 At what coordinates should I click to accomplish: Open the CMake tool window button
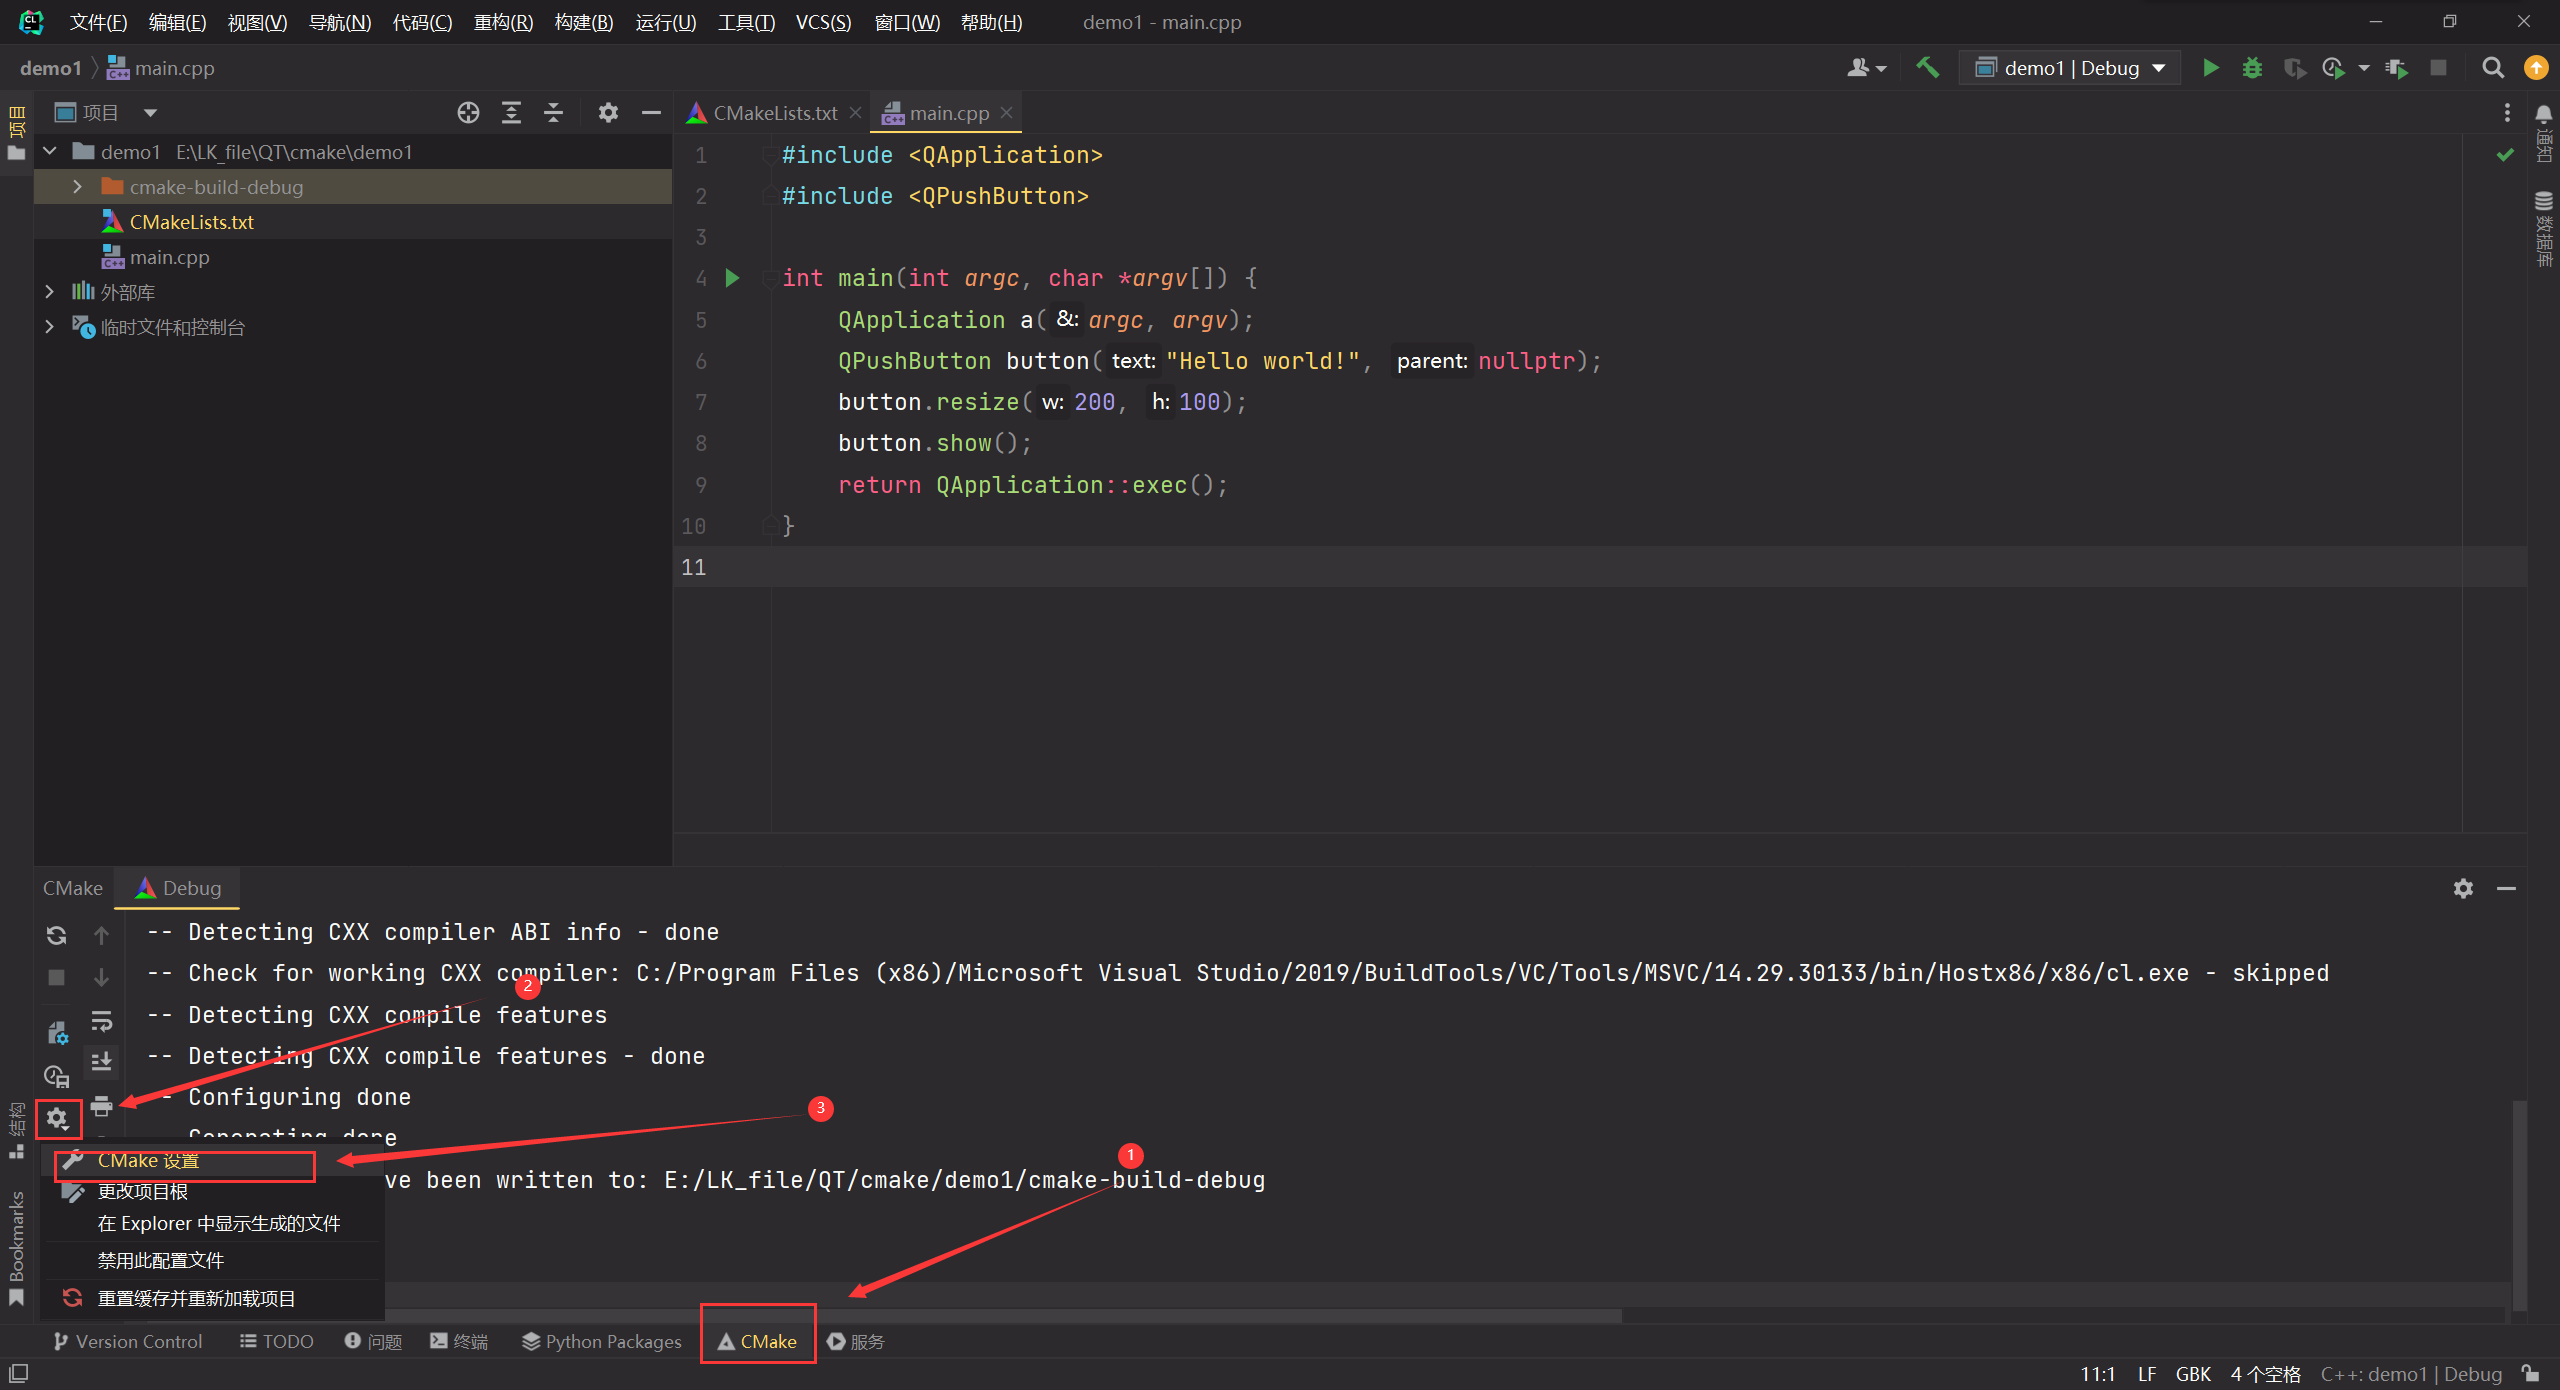758,1341
